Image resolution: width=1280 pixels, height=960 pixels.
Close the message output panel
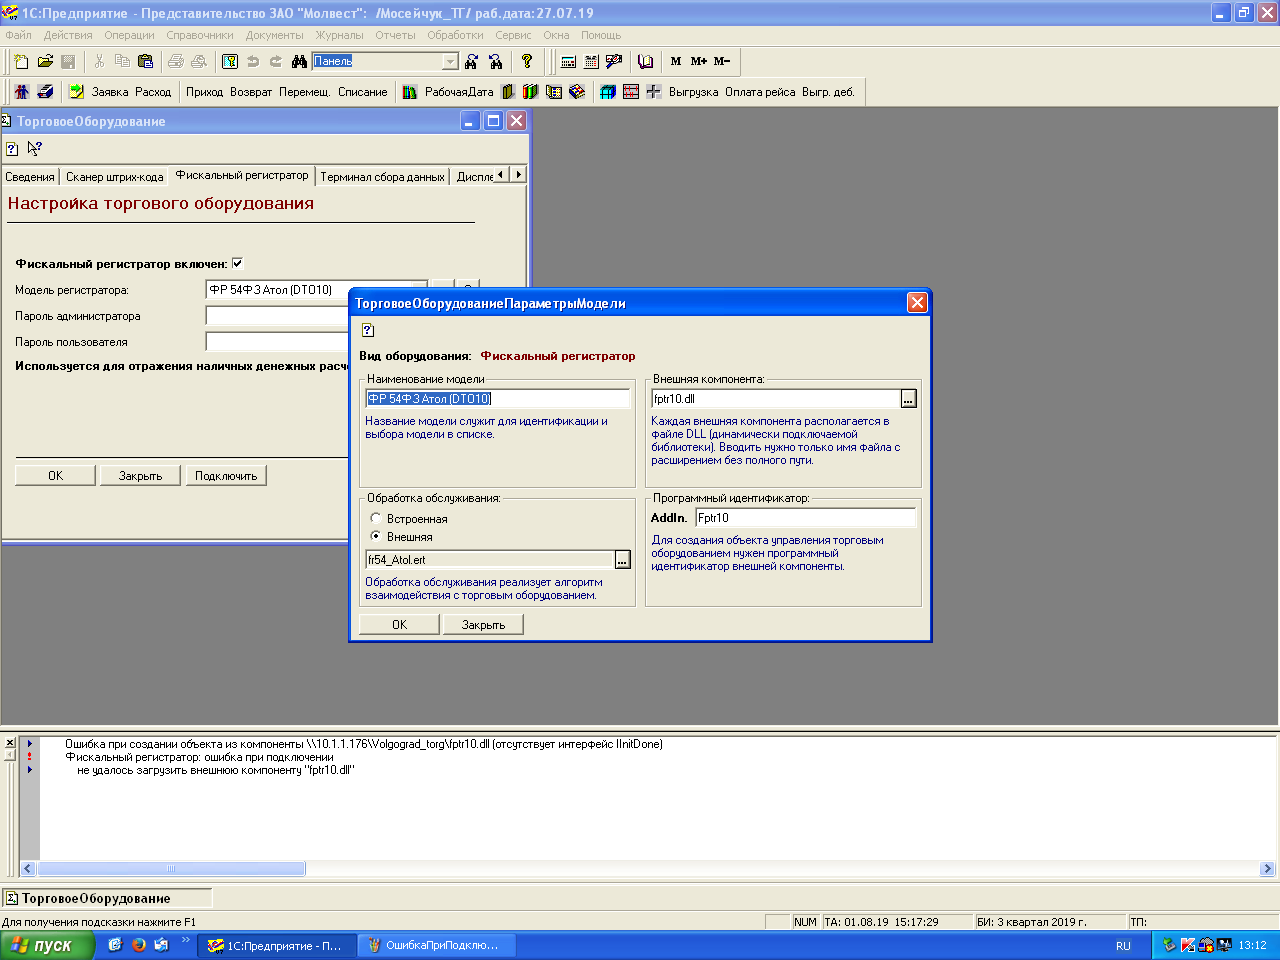[x=10, y=743]
